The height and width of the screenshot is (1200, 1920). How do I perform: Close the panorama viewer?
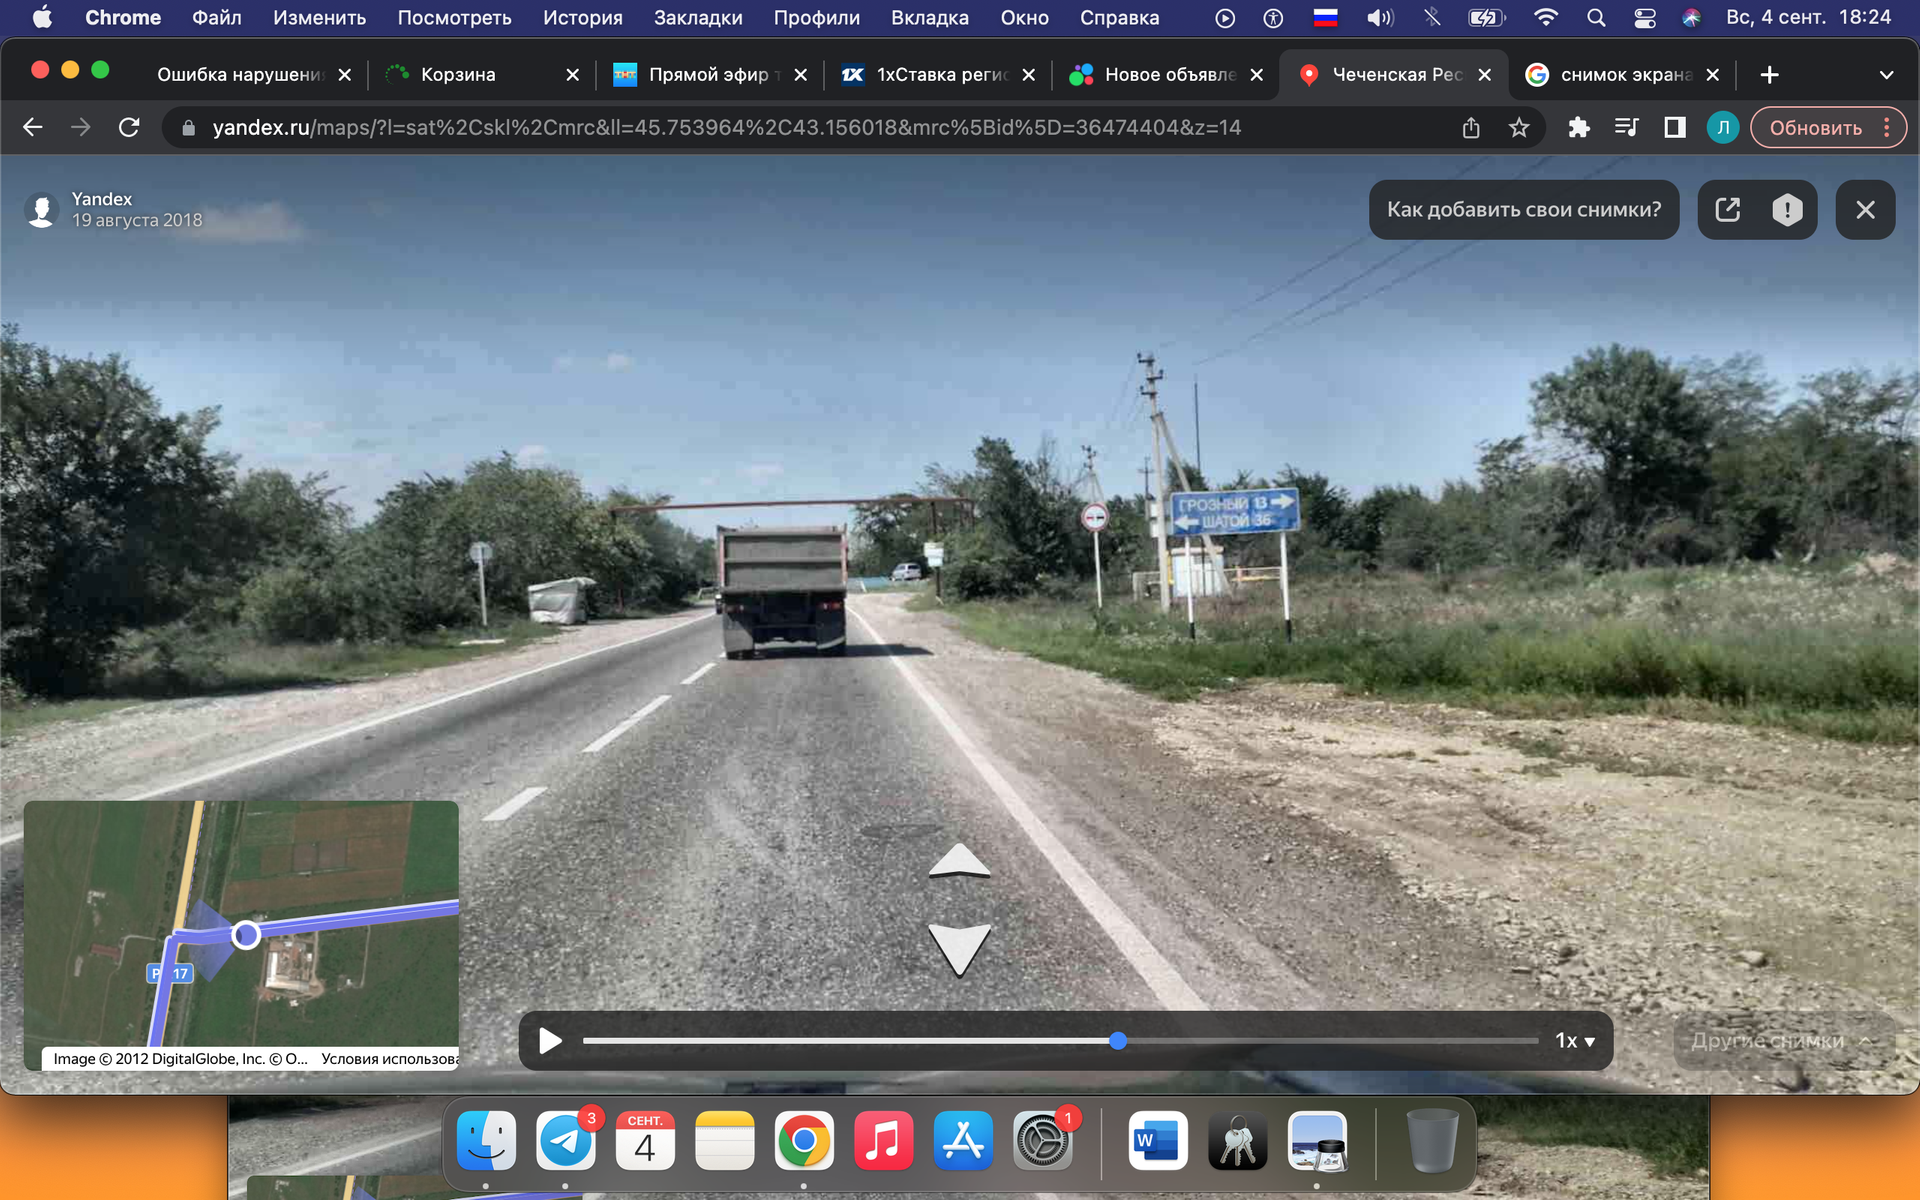pyautogui.click(x=1865, y=210)
